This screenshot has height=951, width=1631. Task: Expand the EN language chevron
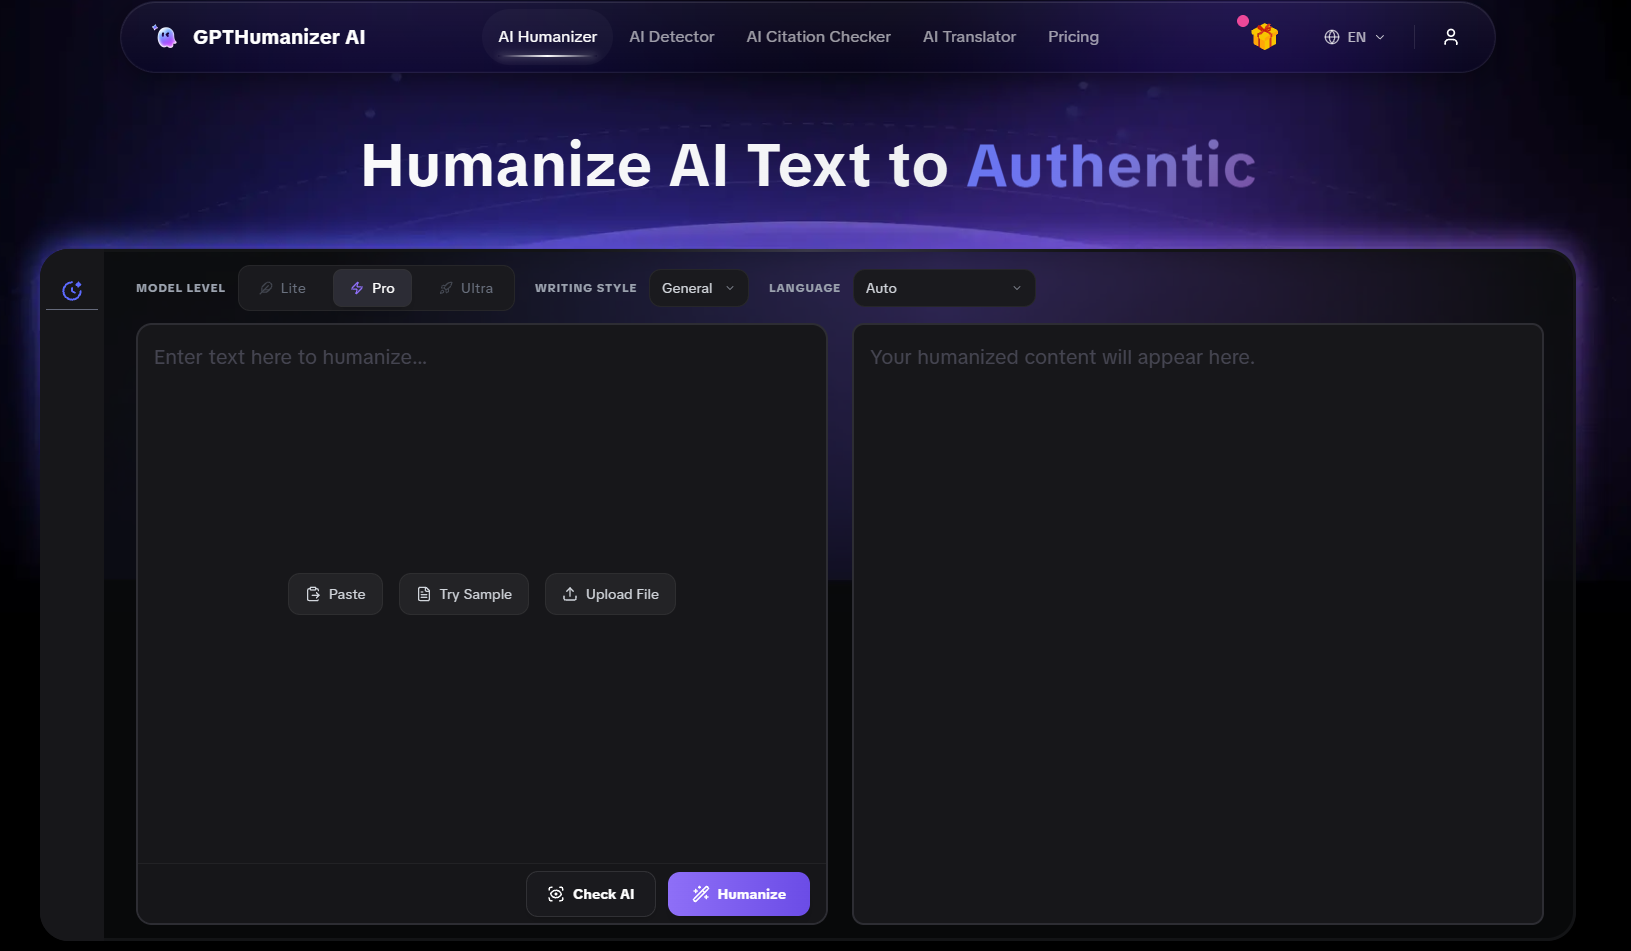pos(1381,37)
